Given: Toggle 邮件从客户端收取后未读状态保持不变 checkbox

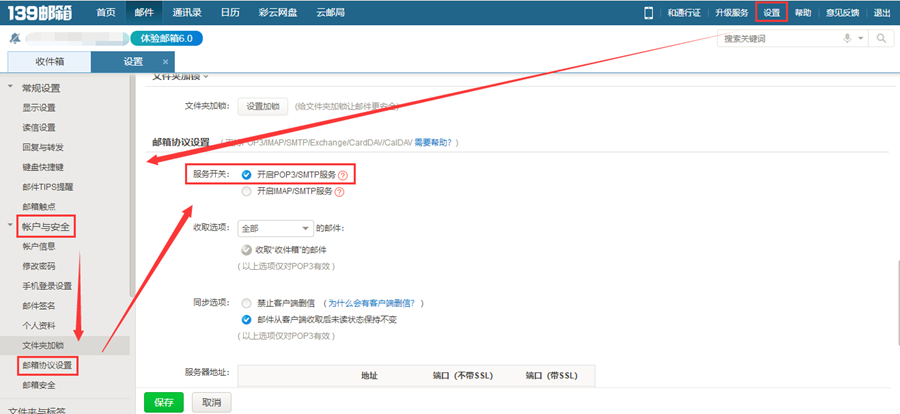Looking at the screenshot, I should [x=247, y=320].
